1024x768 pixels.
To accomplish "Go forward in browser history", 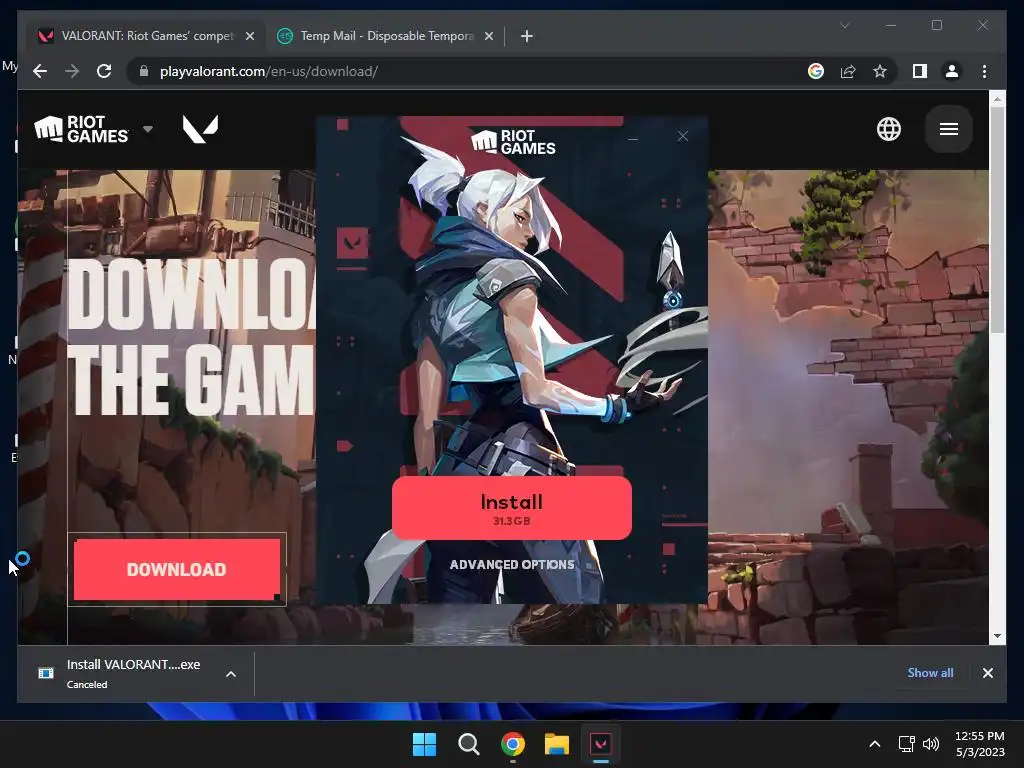I will 72,71.
